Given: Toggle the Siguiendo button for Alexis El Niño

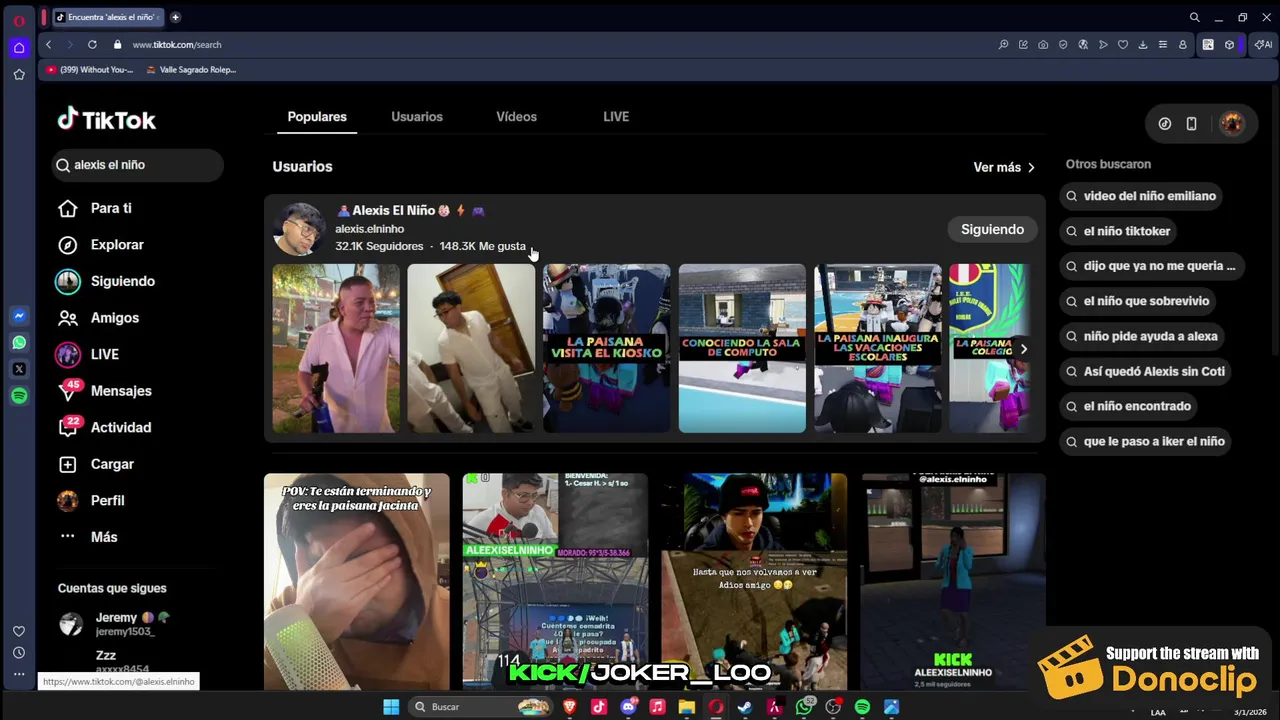Looking at the screenshot, I should pyautogui.click(x=992, y=229).
